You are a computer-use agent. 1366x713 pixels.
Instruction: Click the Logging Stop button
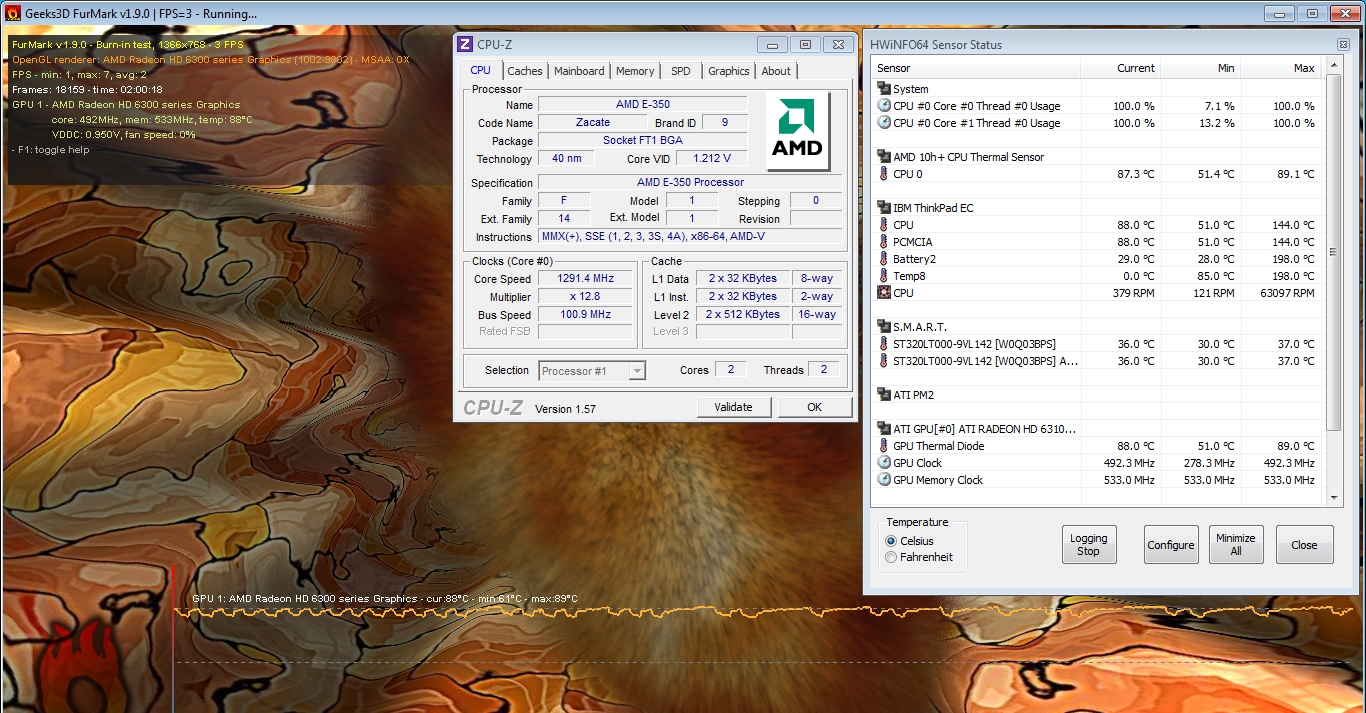click(x=1088, y=545)
